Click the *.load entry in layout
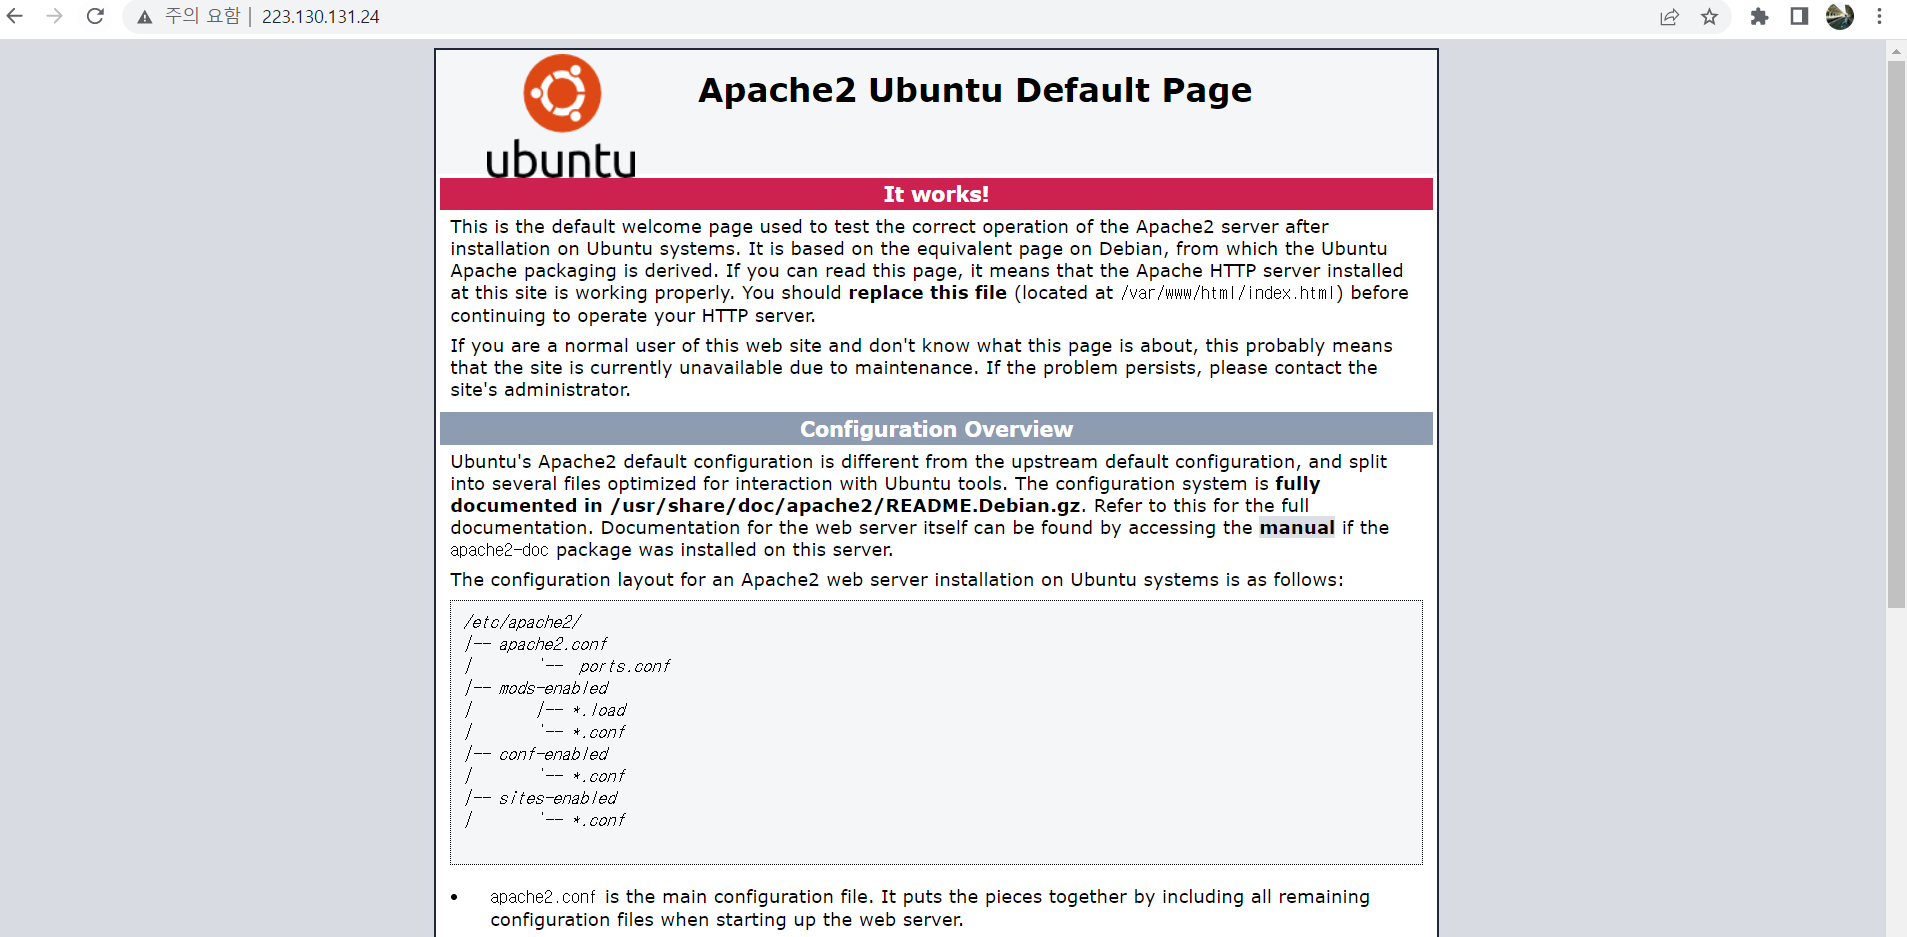The width and height of the screenshot is (1907, 937). pyautogui.click(x=599, y=710)
